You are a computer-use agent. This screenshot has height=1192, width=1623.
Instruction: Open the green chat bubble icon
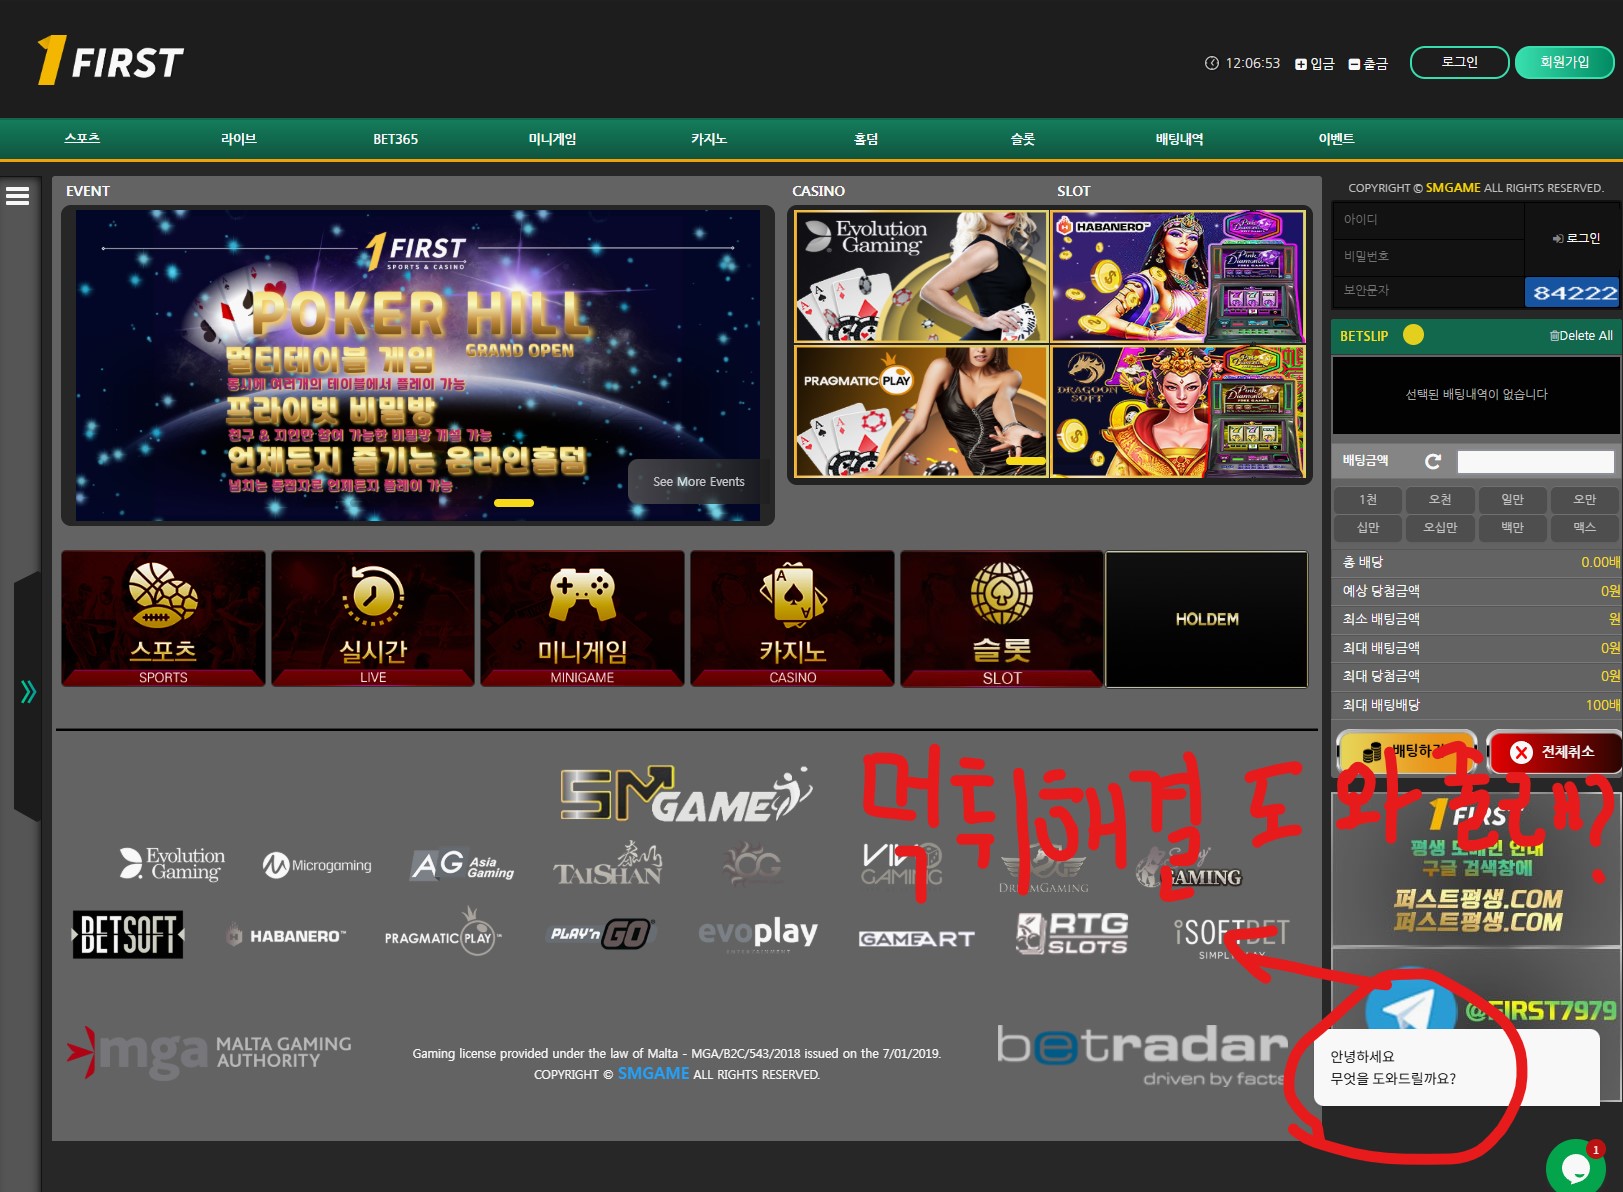click(1575, 1166)
